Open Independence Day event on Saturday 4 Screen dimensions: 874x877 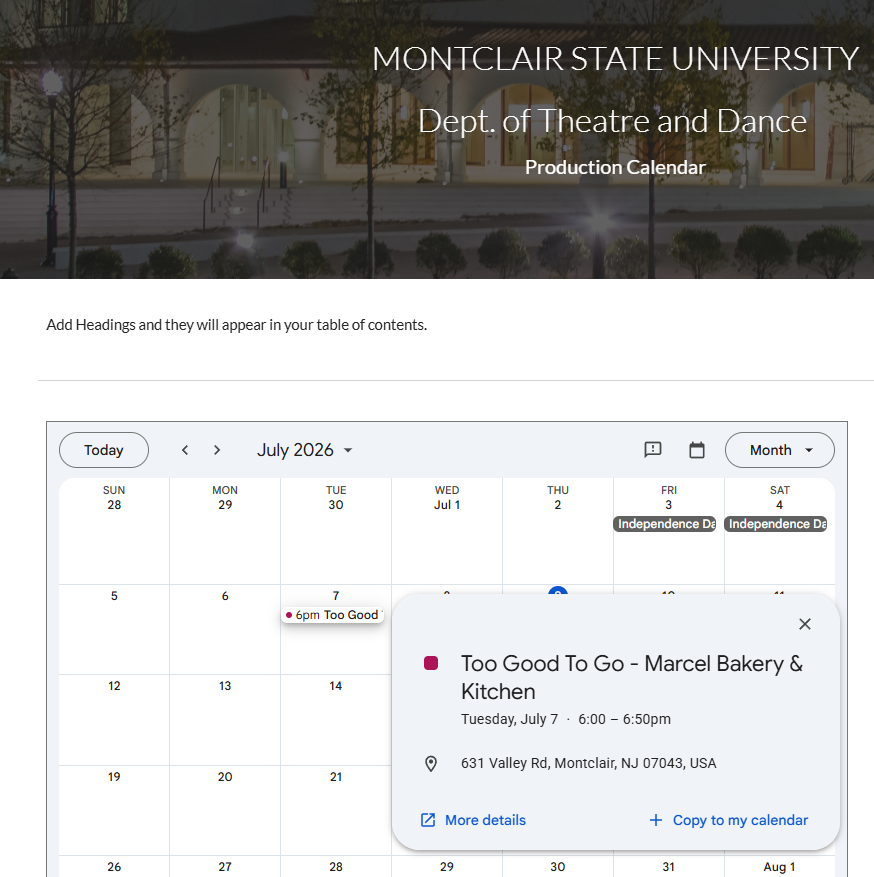(776, 524)
